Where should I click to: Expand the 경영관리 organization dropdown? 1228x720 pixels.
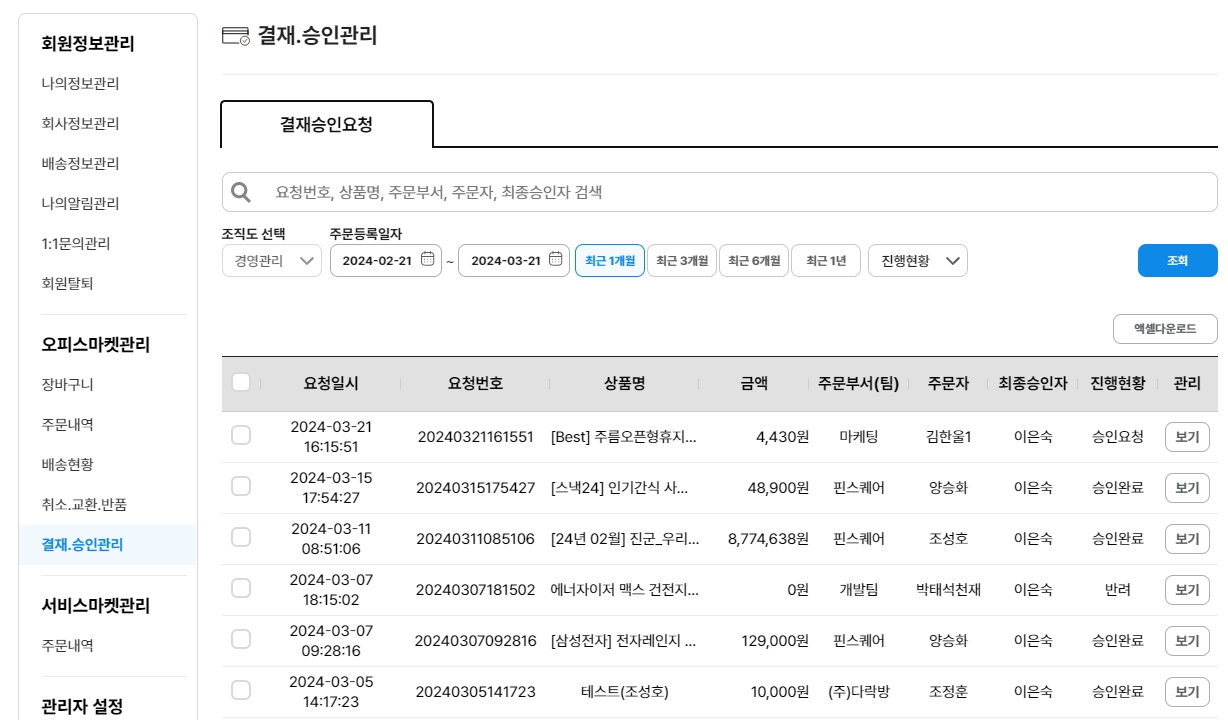click(x=271, y=261)
